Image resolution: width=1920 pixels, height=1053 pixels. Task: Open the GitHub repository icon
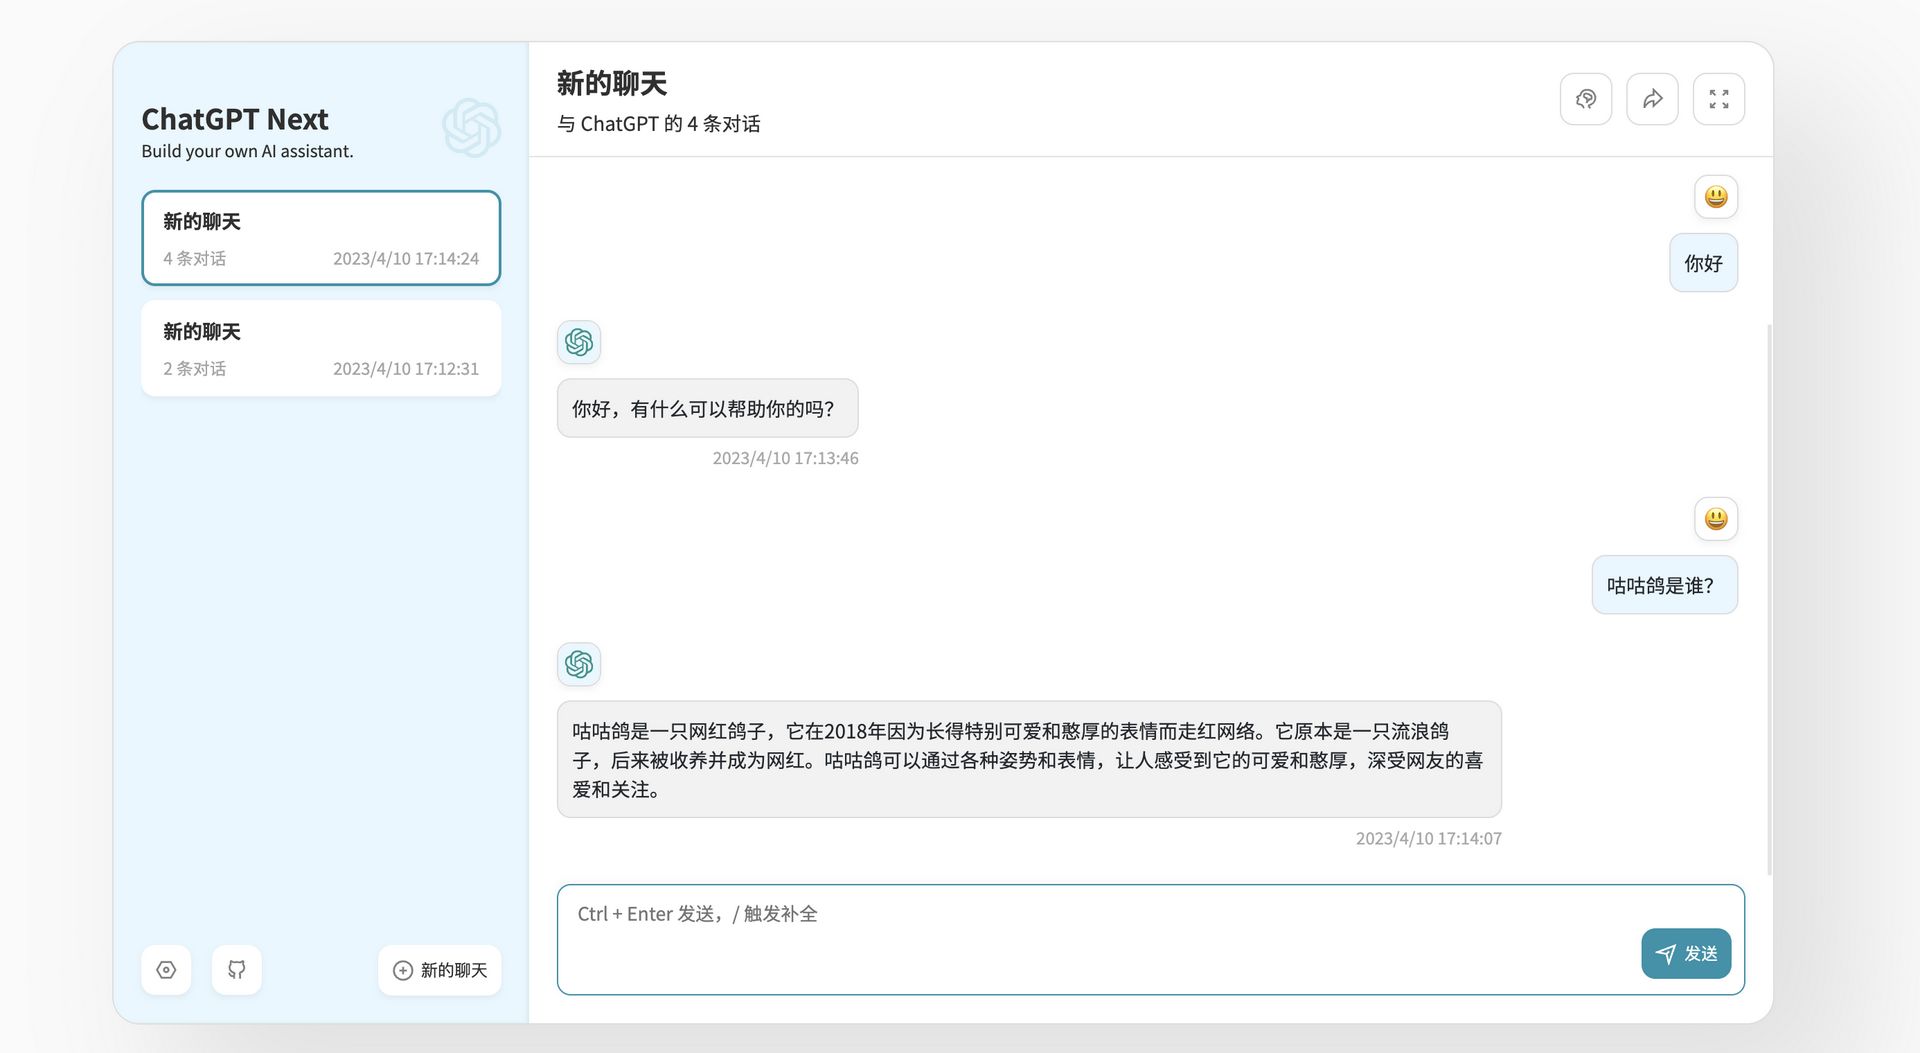pos(237,970)
